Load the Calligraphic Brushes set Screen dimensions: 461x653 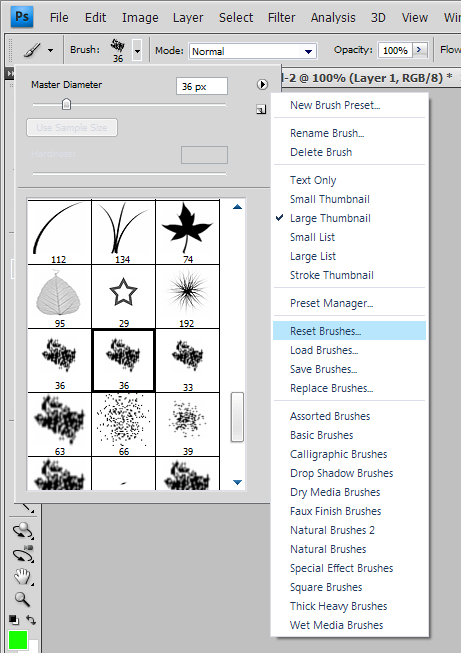tap(339, 454)
